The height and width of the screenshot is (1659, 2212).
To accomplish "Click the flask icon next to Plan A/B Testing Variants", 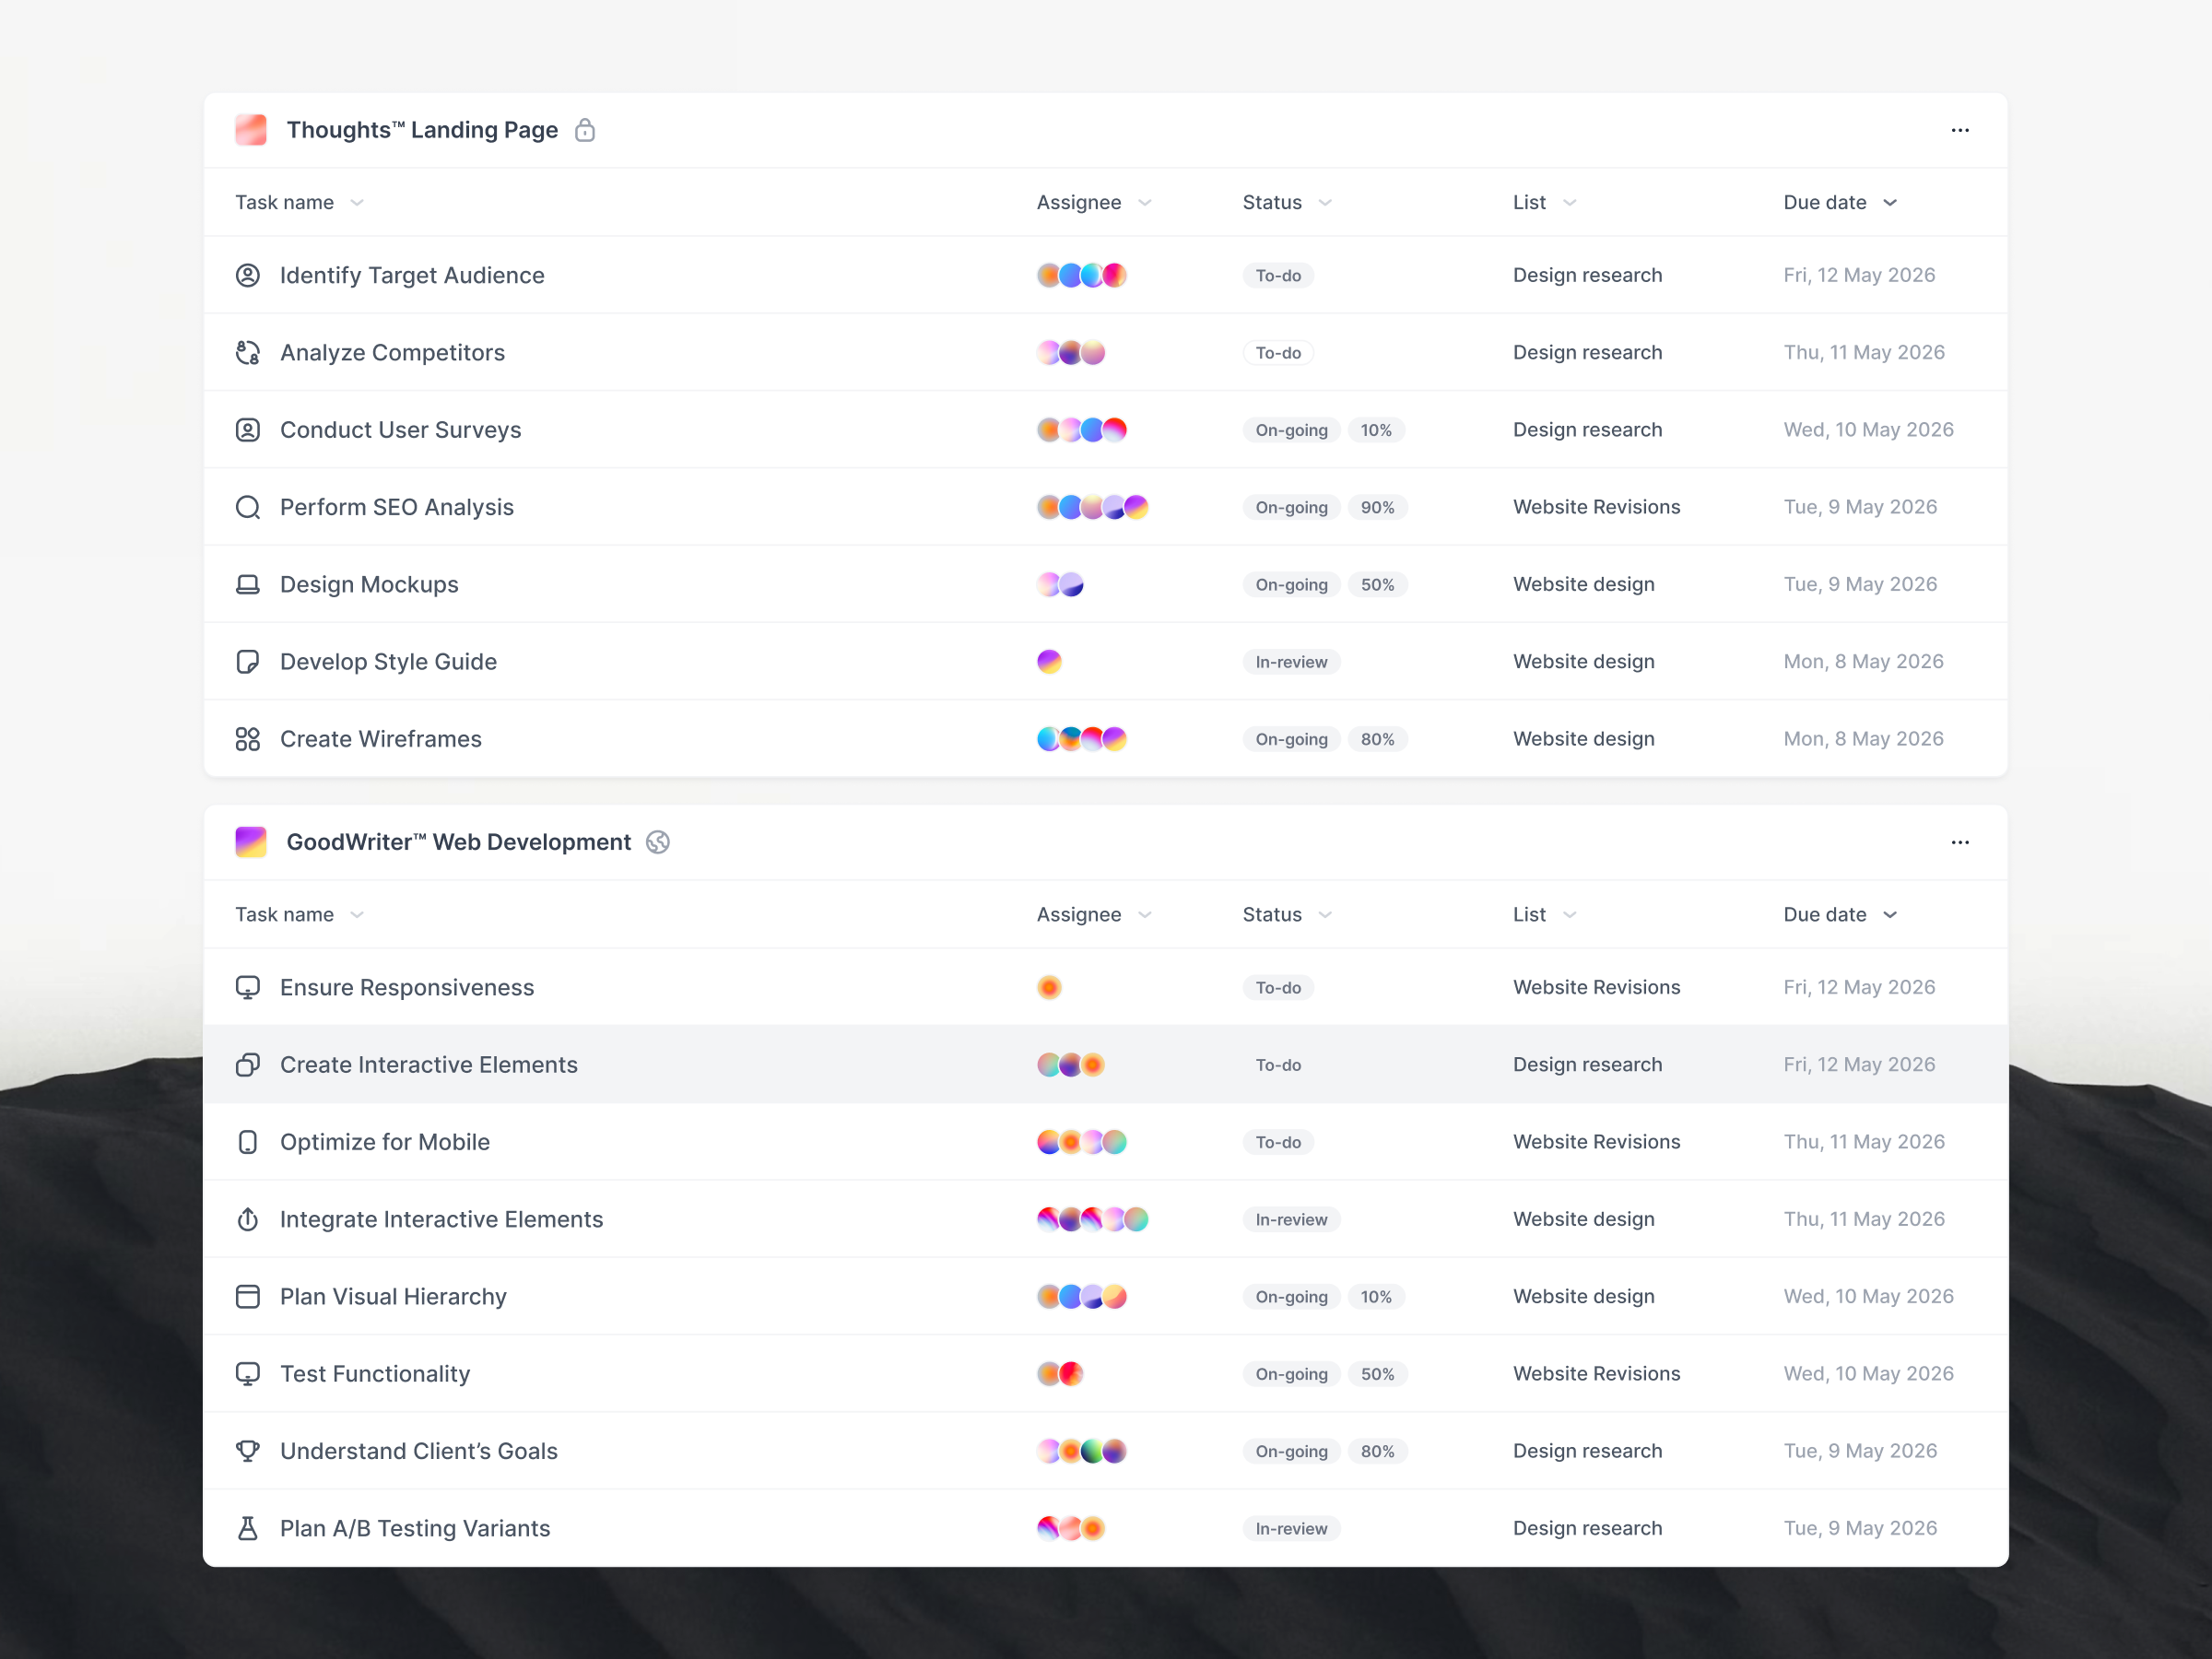I will (248, 1528).
